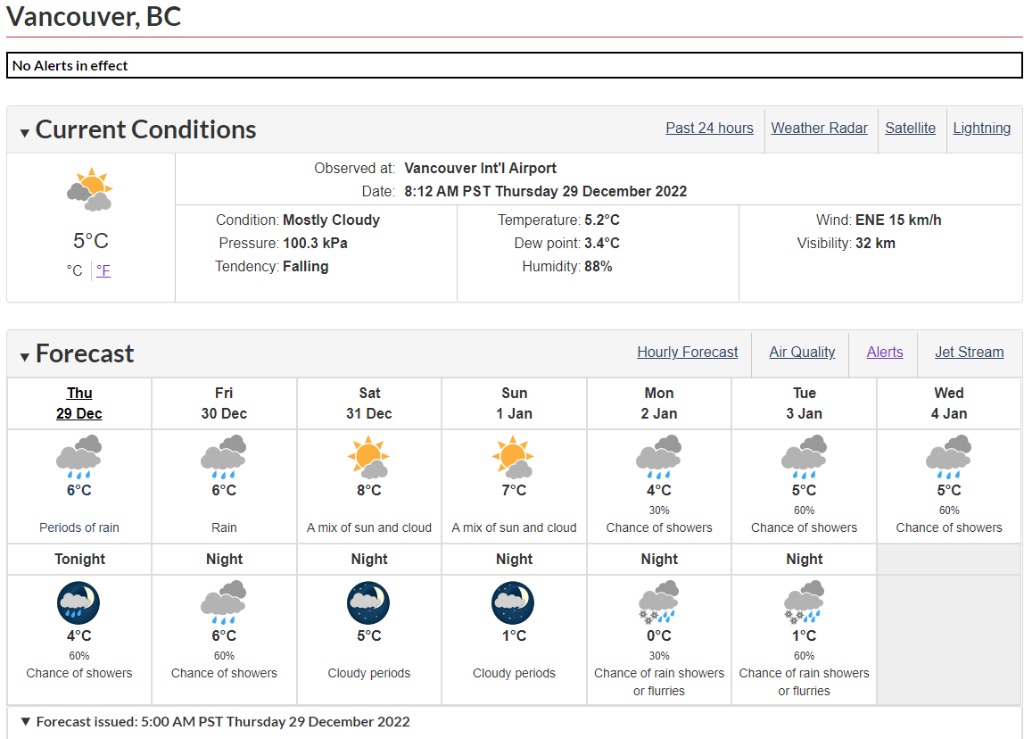Switch temperature units to °F
This screenshot has height=739, width=1024.
pos(103,270)
